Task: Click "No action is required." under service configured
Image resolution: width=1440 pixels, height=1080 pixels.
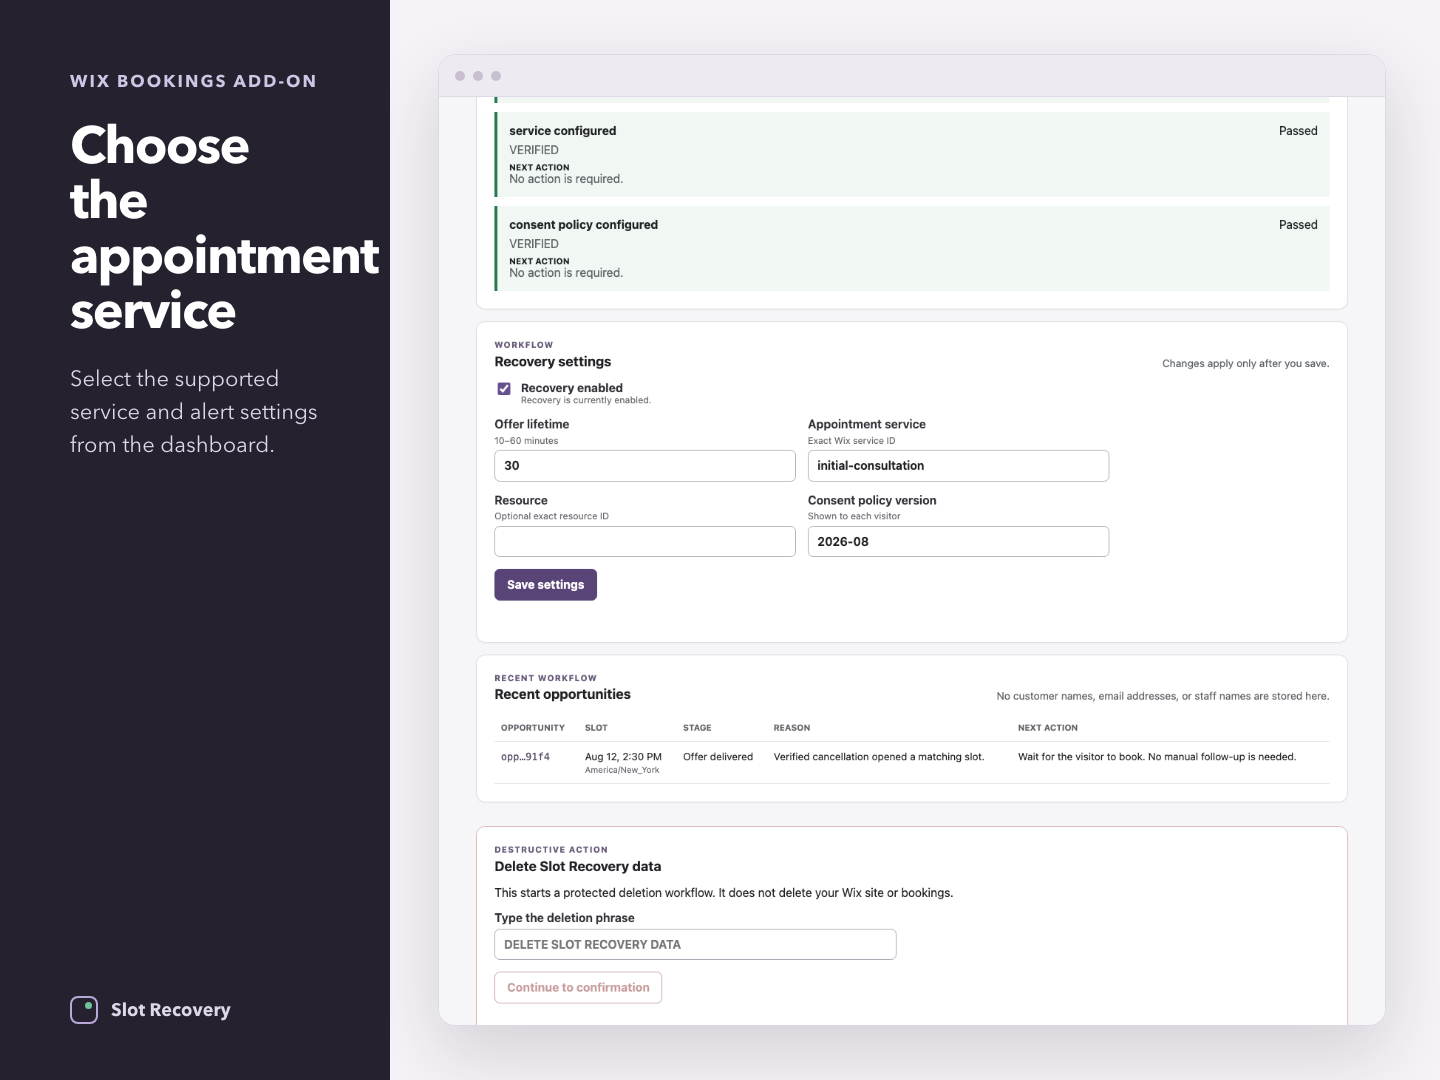Action: (566, 179)
